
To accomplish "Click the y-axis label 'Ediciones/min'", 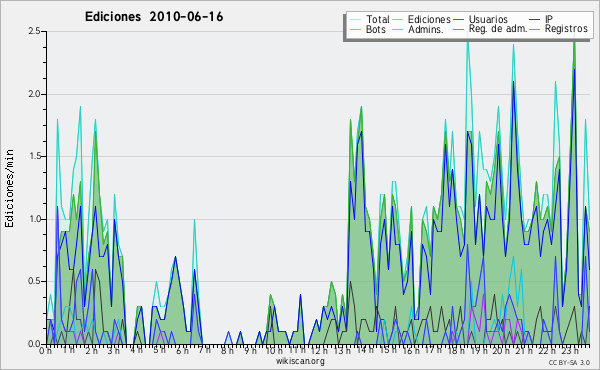I will (9, 189).
